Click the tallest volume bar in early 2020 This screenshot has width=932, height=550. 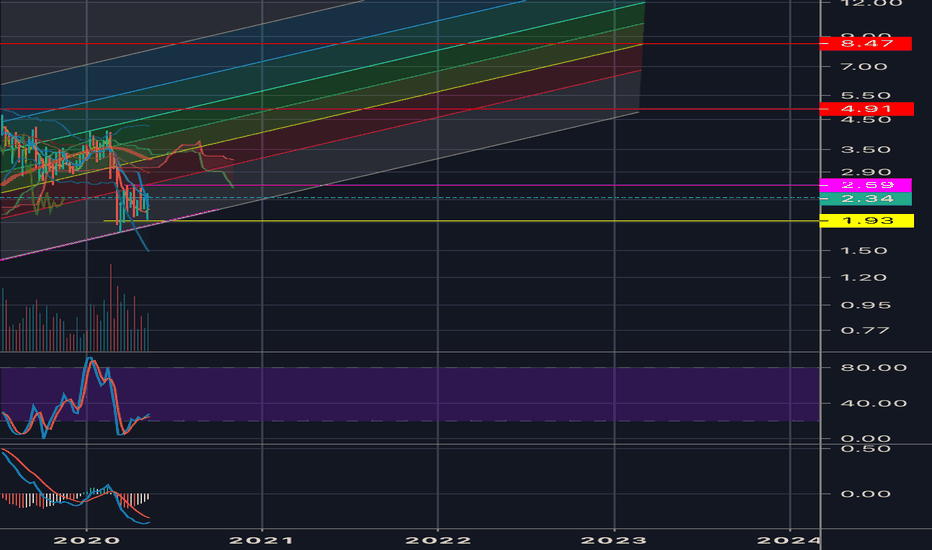(111, 307)
